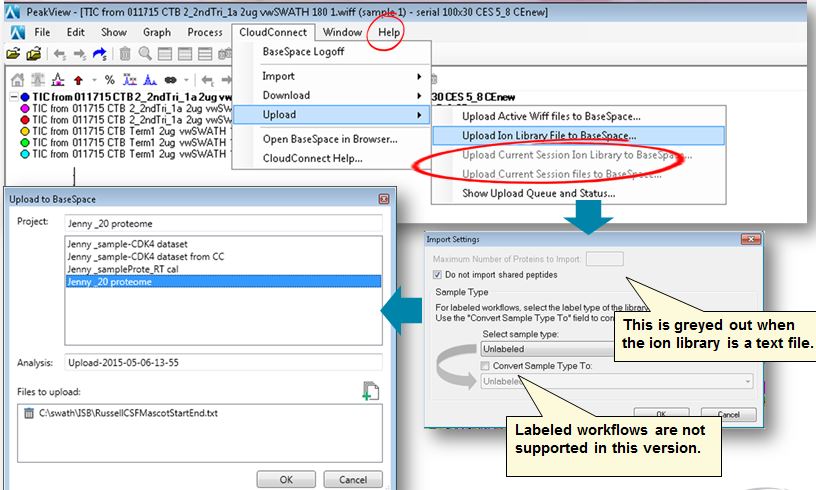Click the percent icon in graph toolbar

109,80
